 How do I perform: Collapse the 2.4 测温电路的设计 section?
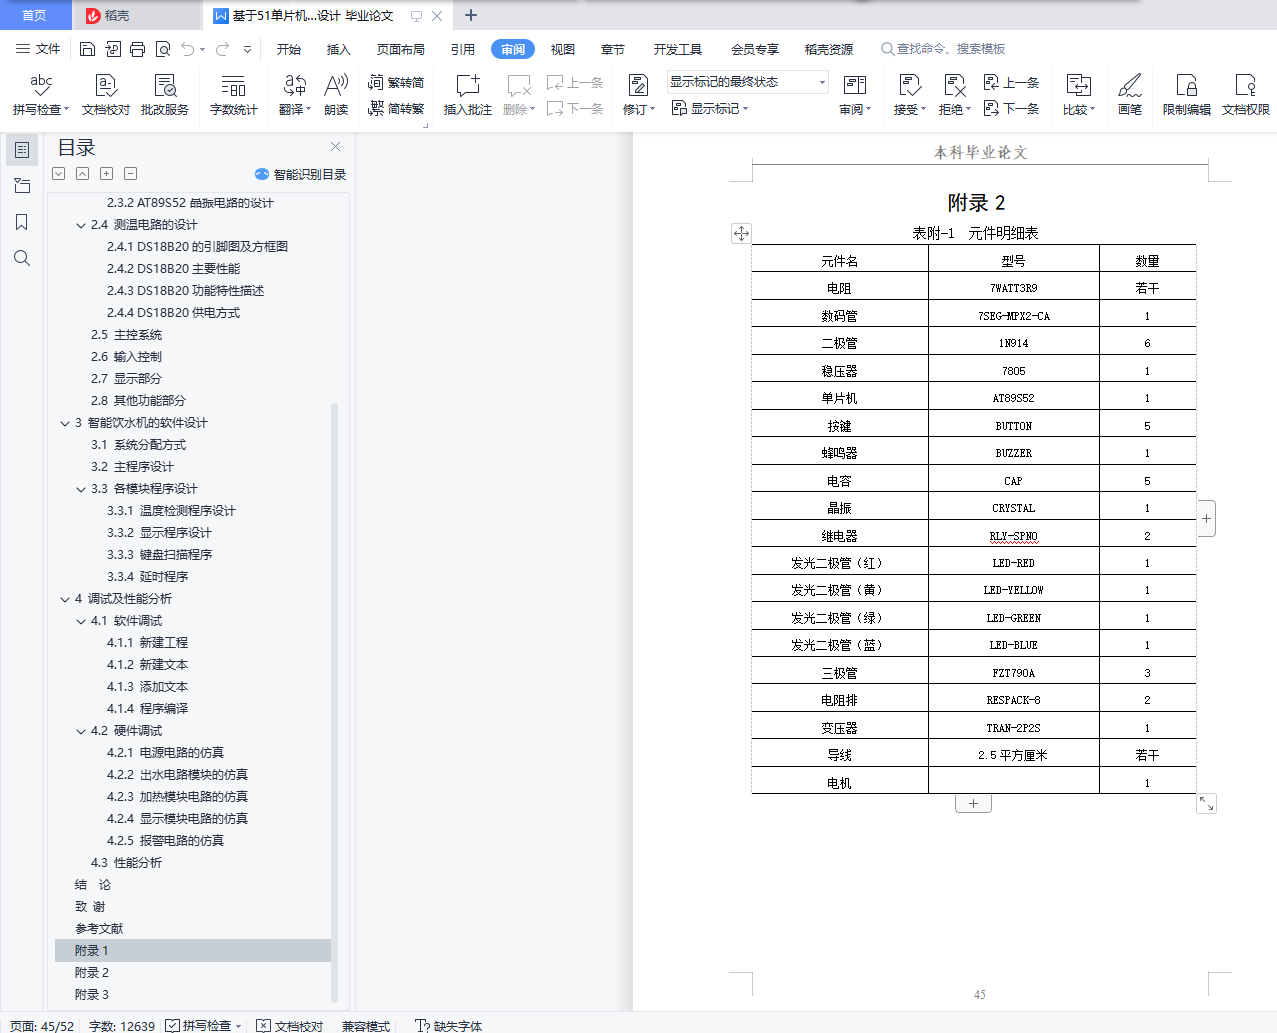[81, 225]
